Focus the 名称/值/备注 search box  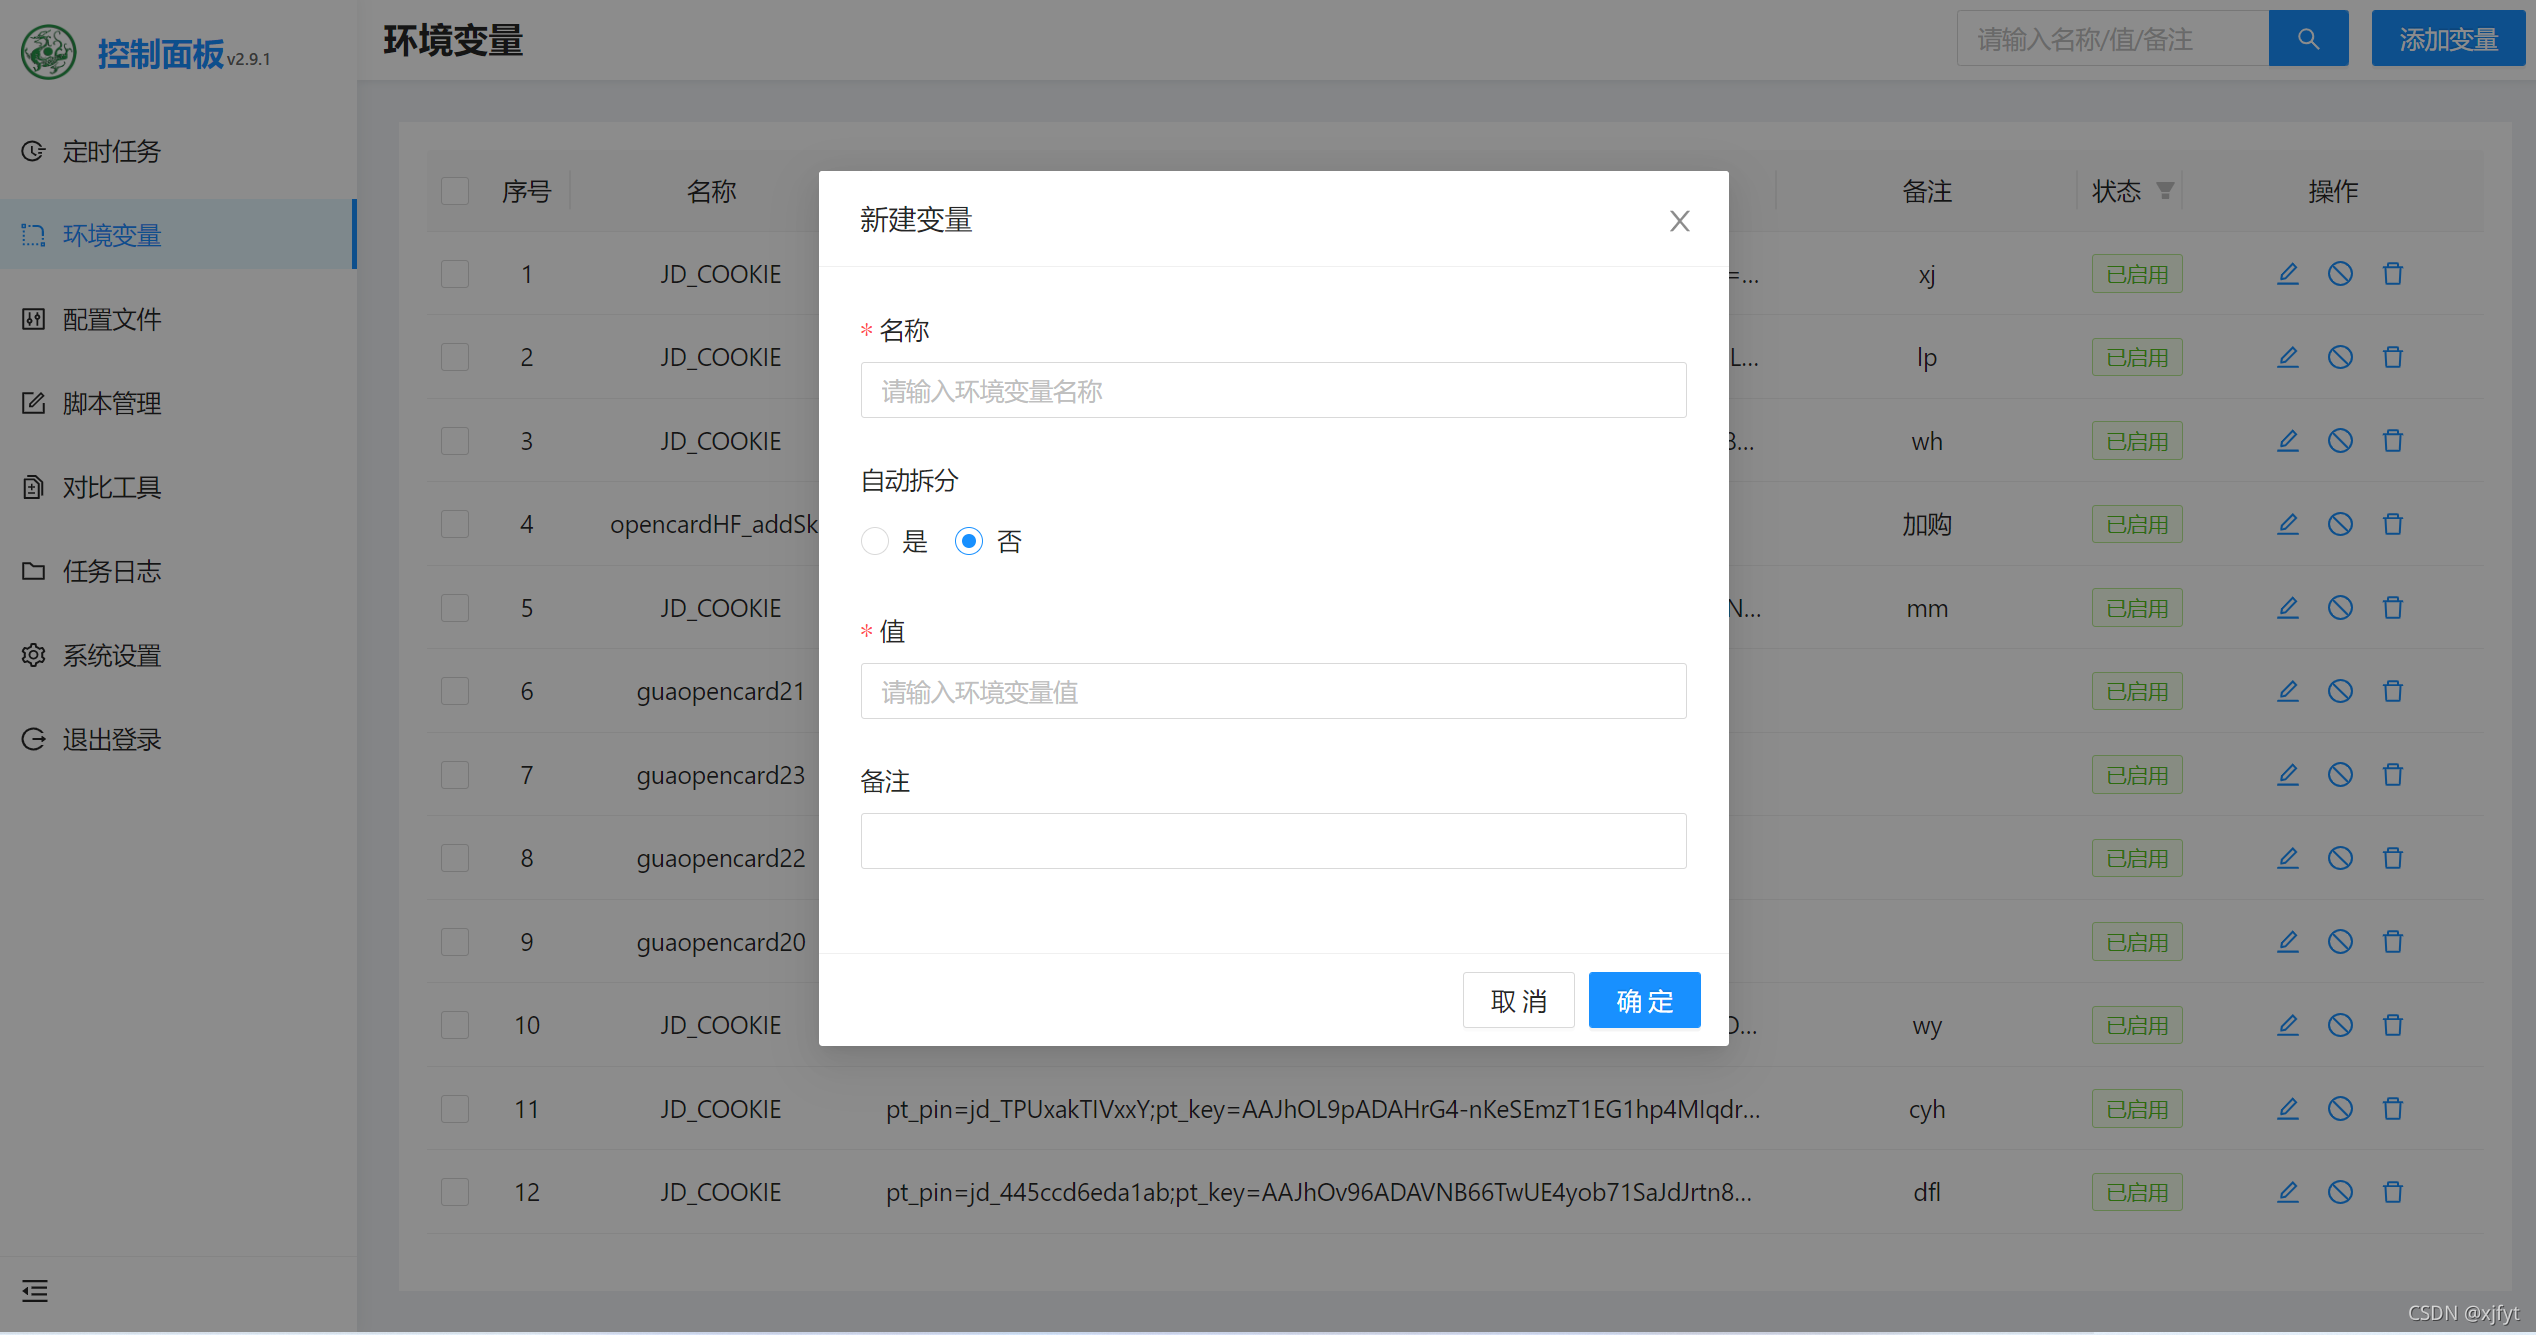(x=2112, y=39)
